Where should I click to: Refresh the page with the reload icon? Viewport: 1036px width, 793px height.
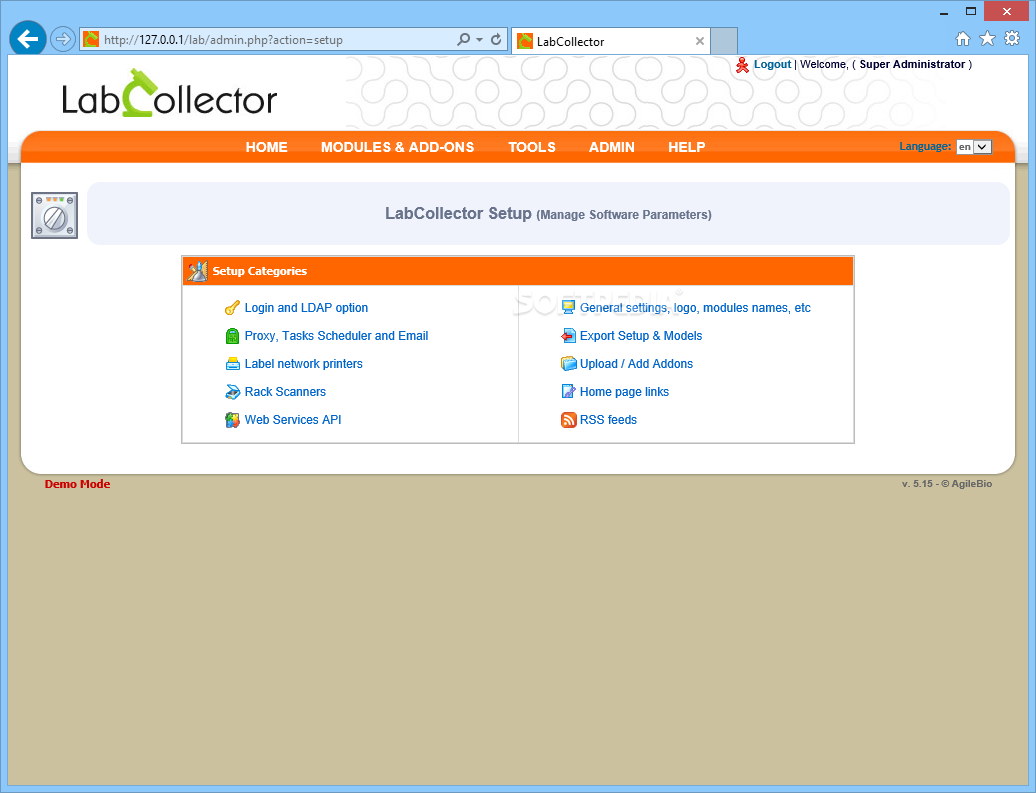496,40
